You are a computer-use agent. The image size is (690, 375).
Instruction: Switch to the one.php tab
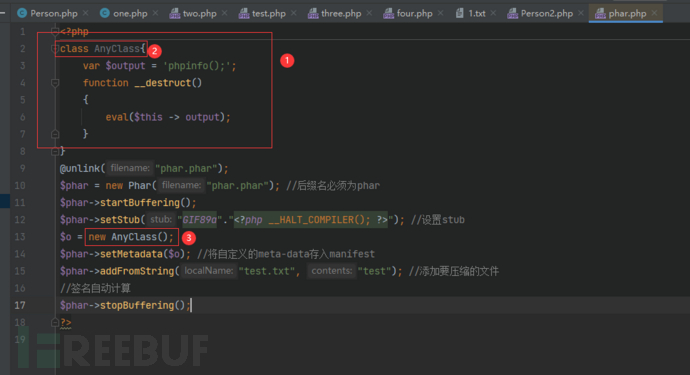coord(129,13)
